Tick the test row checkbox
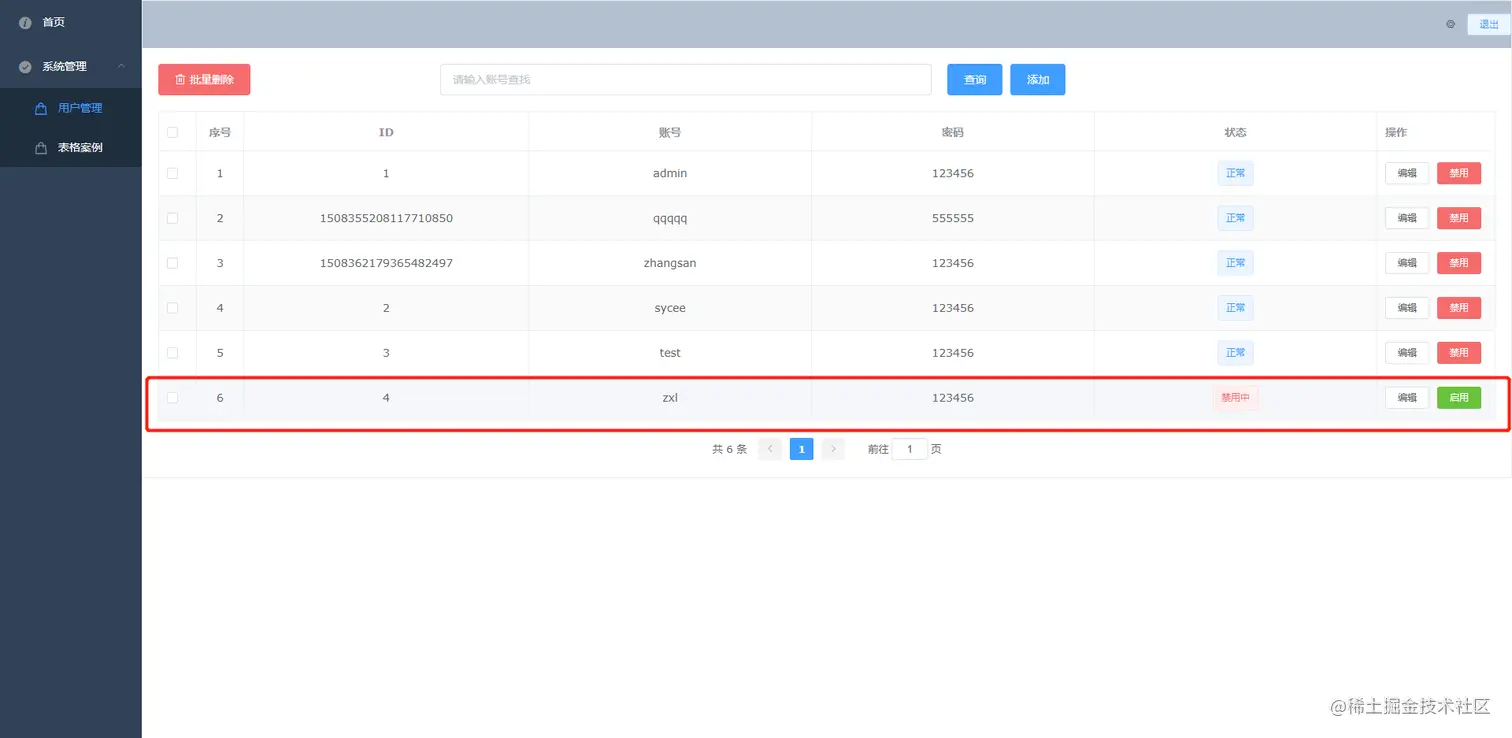 (173, 353)
